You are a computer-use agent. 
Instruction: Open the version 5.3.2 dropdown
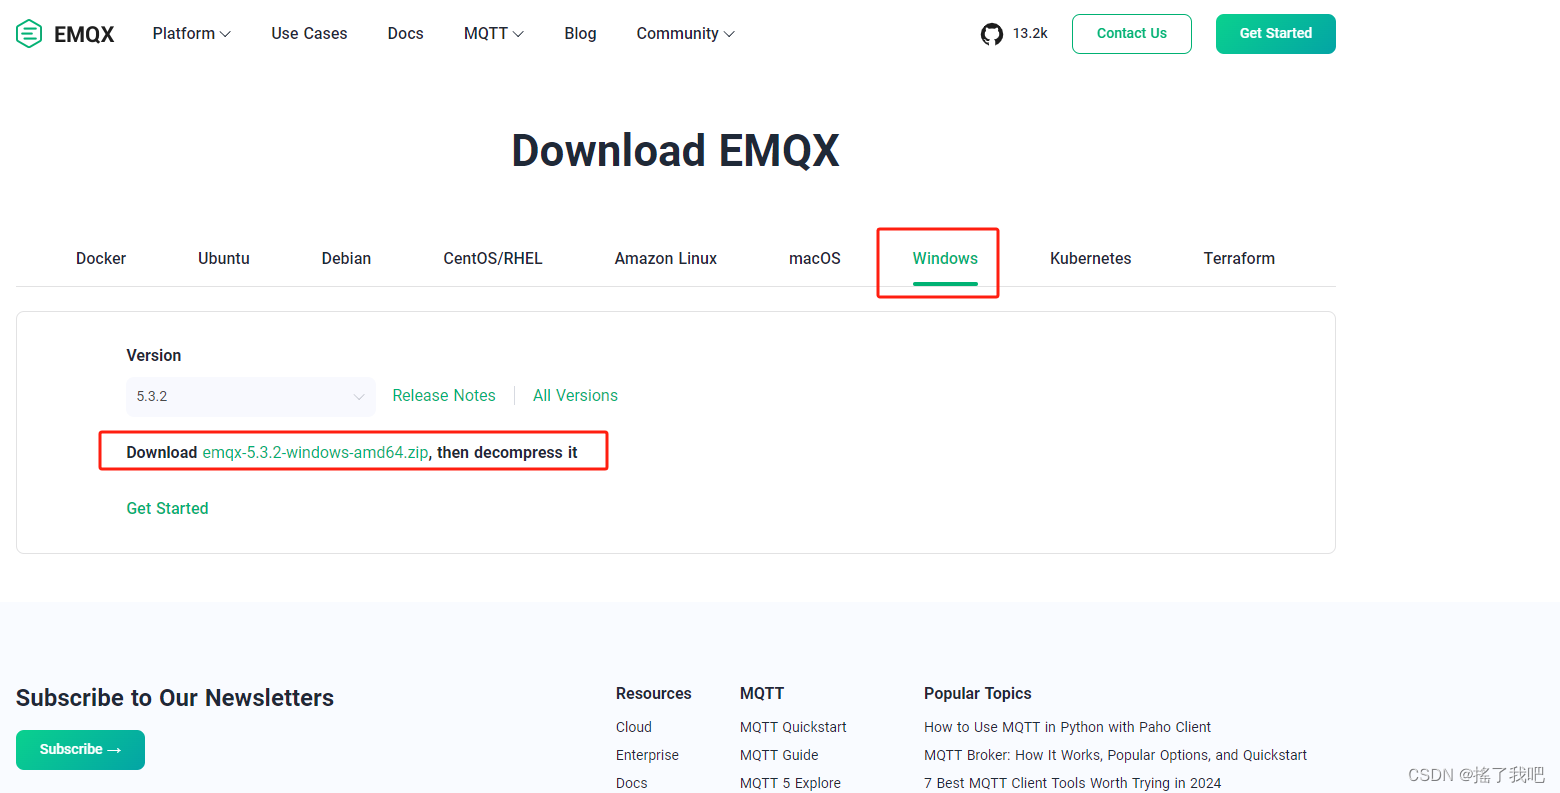251,396
